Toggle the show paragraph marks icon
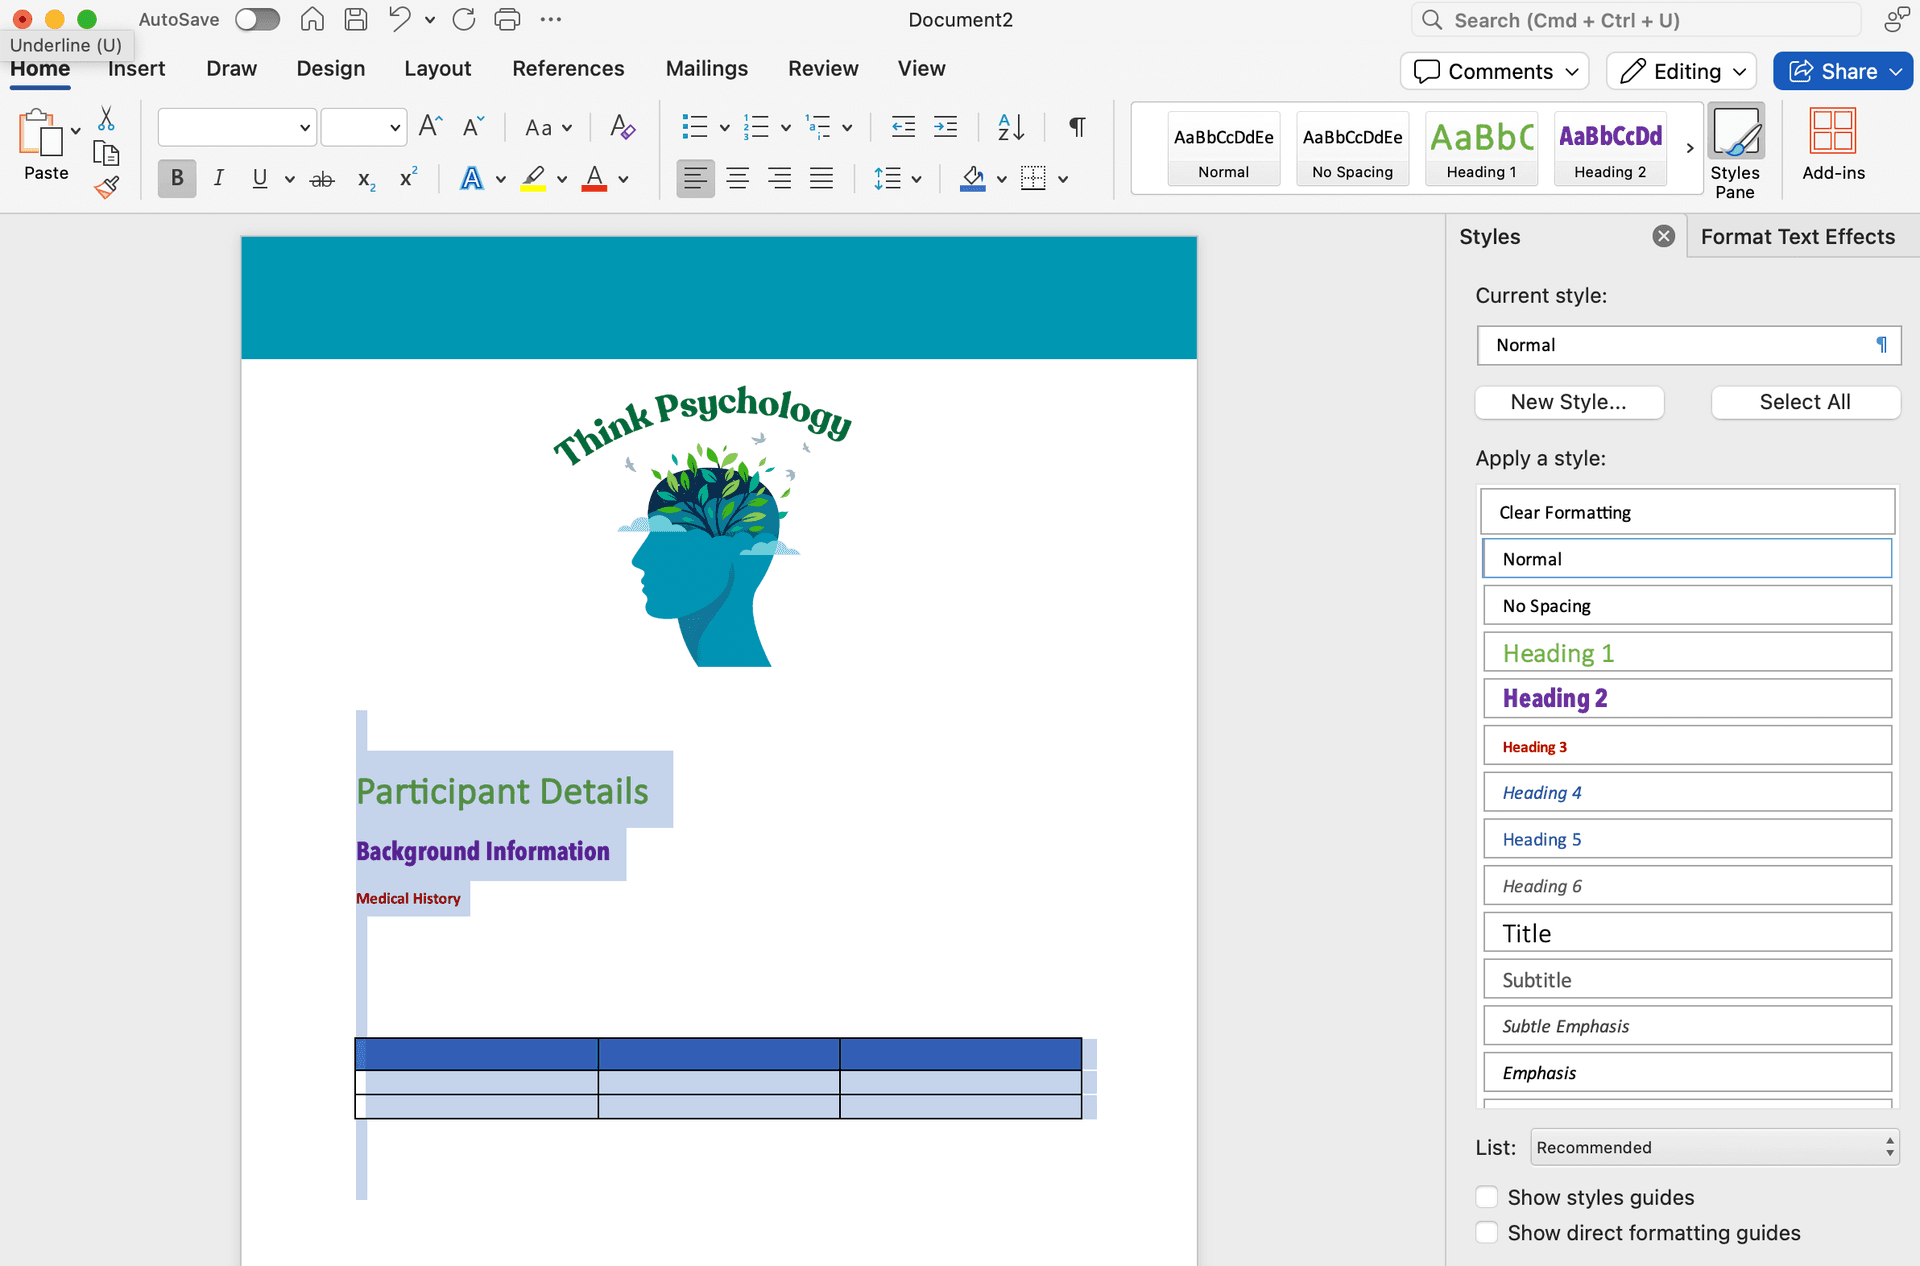Screen dimensions: 1920x1266 point(1077,127)
